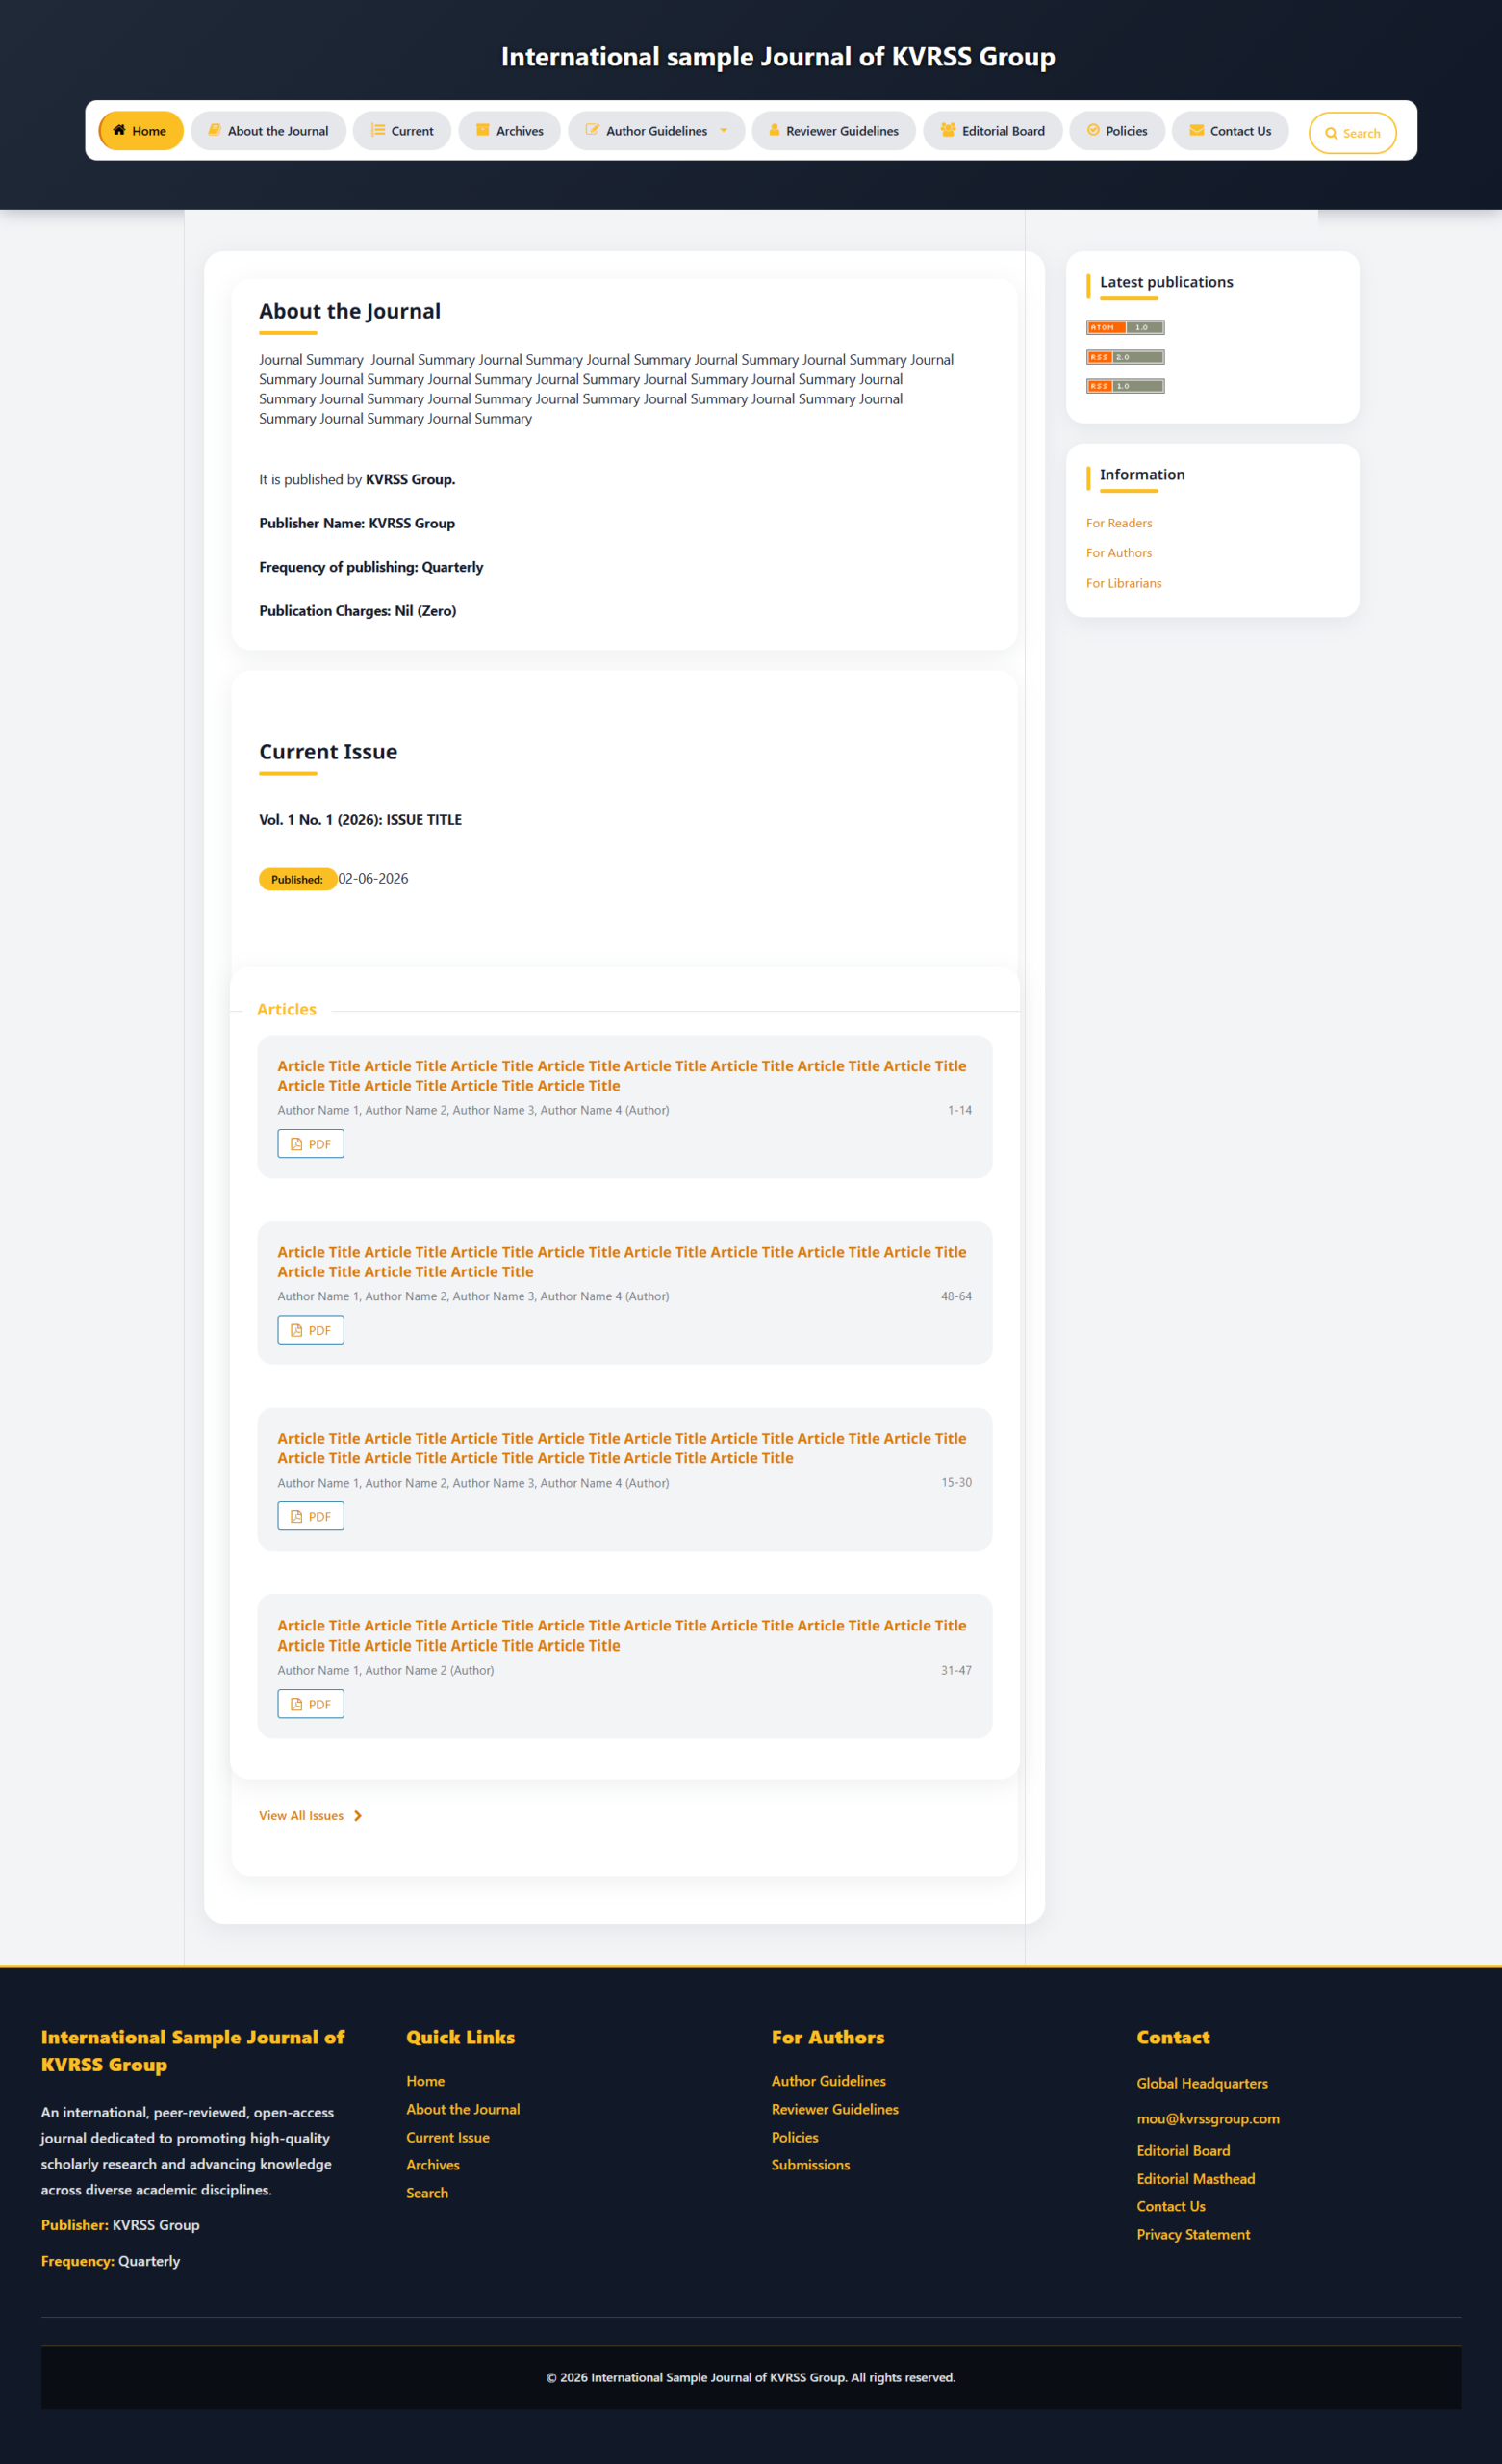Image resolution: width=1502 pixels, height=2464 pixels.
Task: Click the magnifier icon in Search button
Action: point(1331,133)
